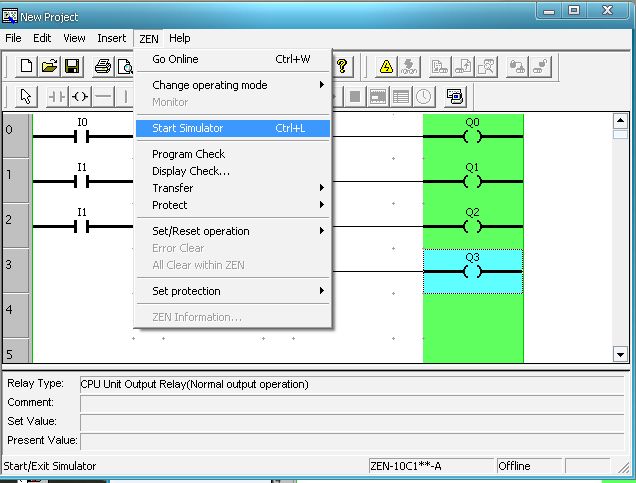Maximize the New Project window
Viewport: 636px width, 483px height.
pyautogui.click(x=574, y=11)
